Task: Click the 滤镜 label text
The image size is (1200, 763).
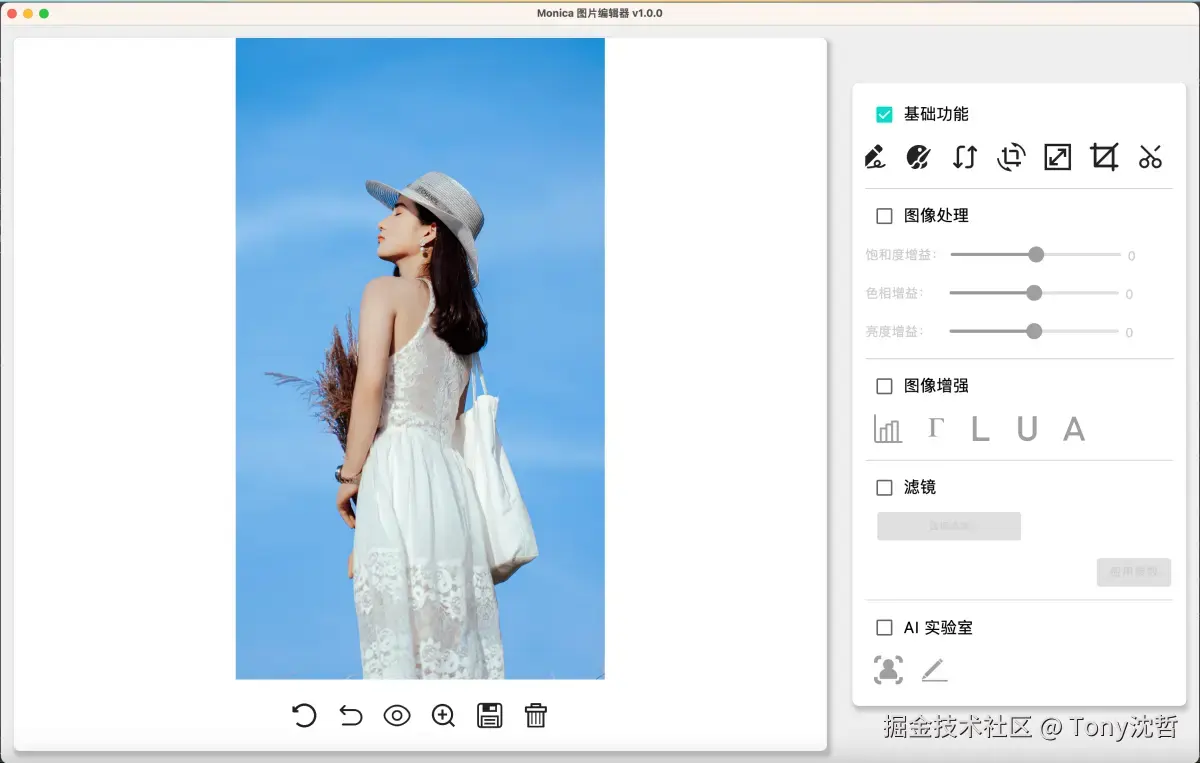Action: click(920, 488)
